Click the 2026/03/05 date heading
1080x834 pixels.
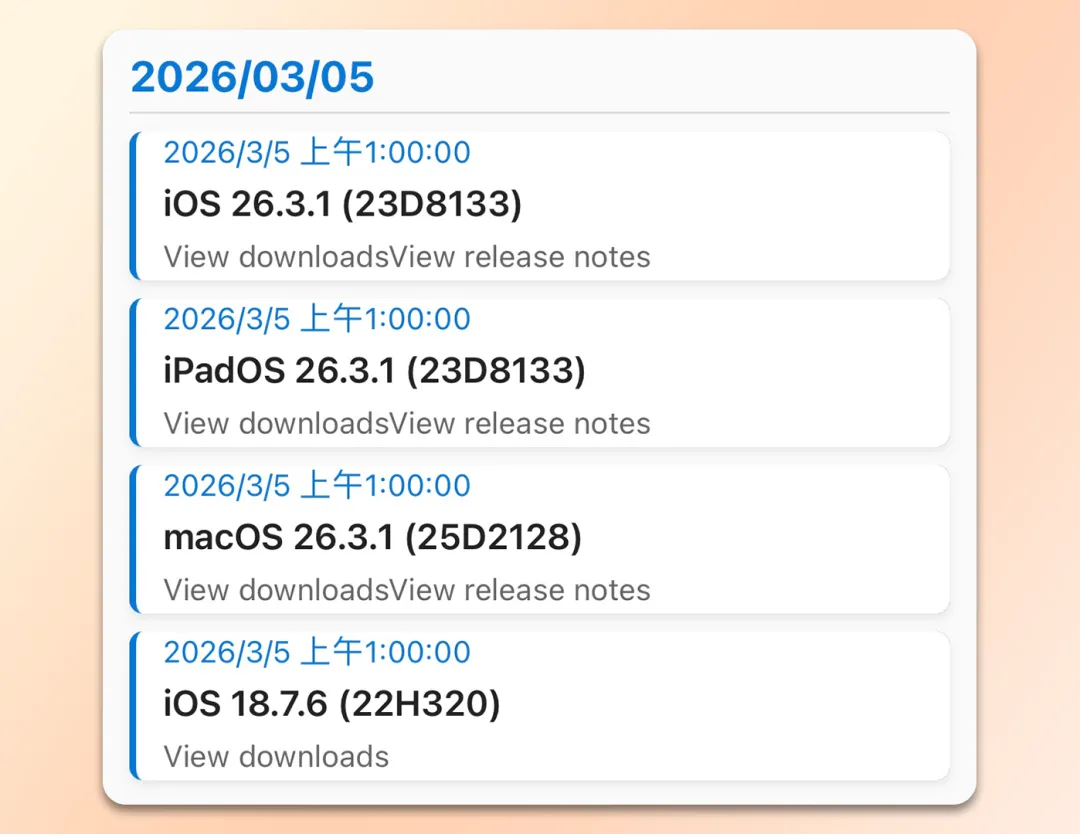[x=252, y=78]
